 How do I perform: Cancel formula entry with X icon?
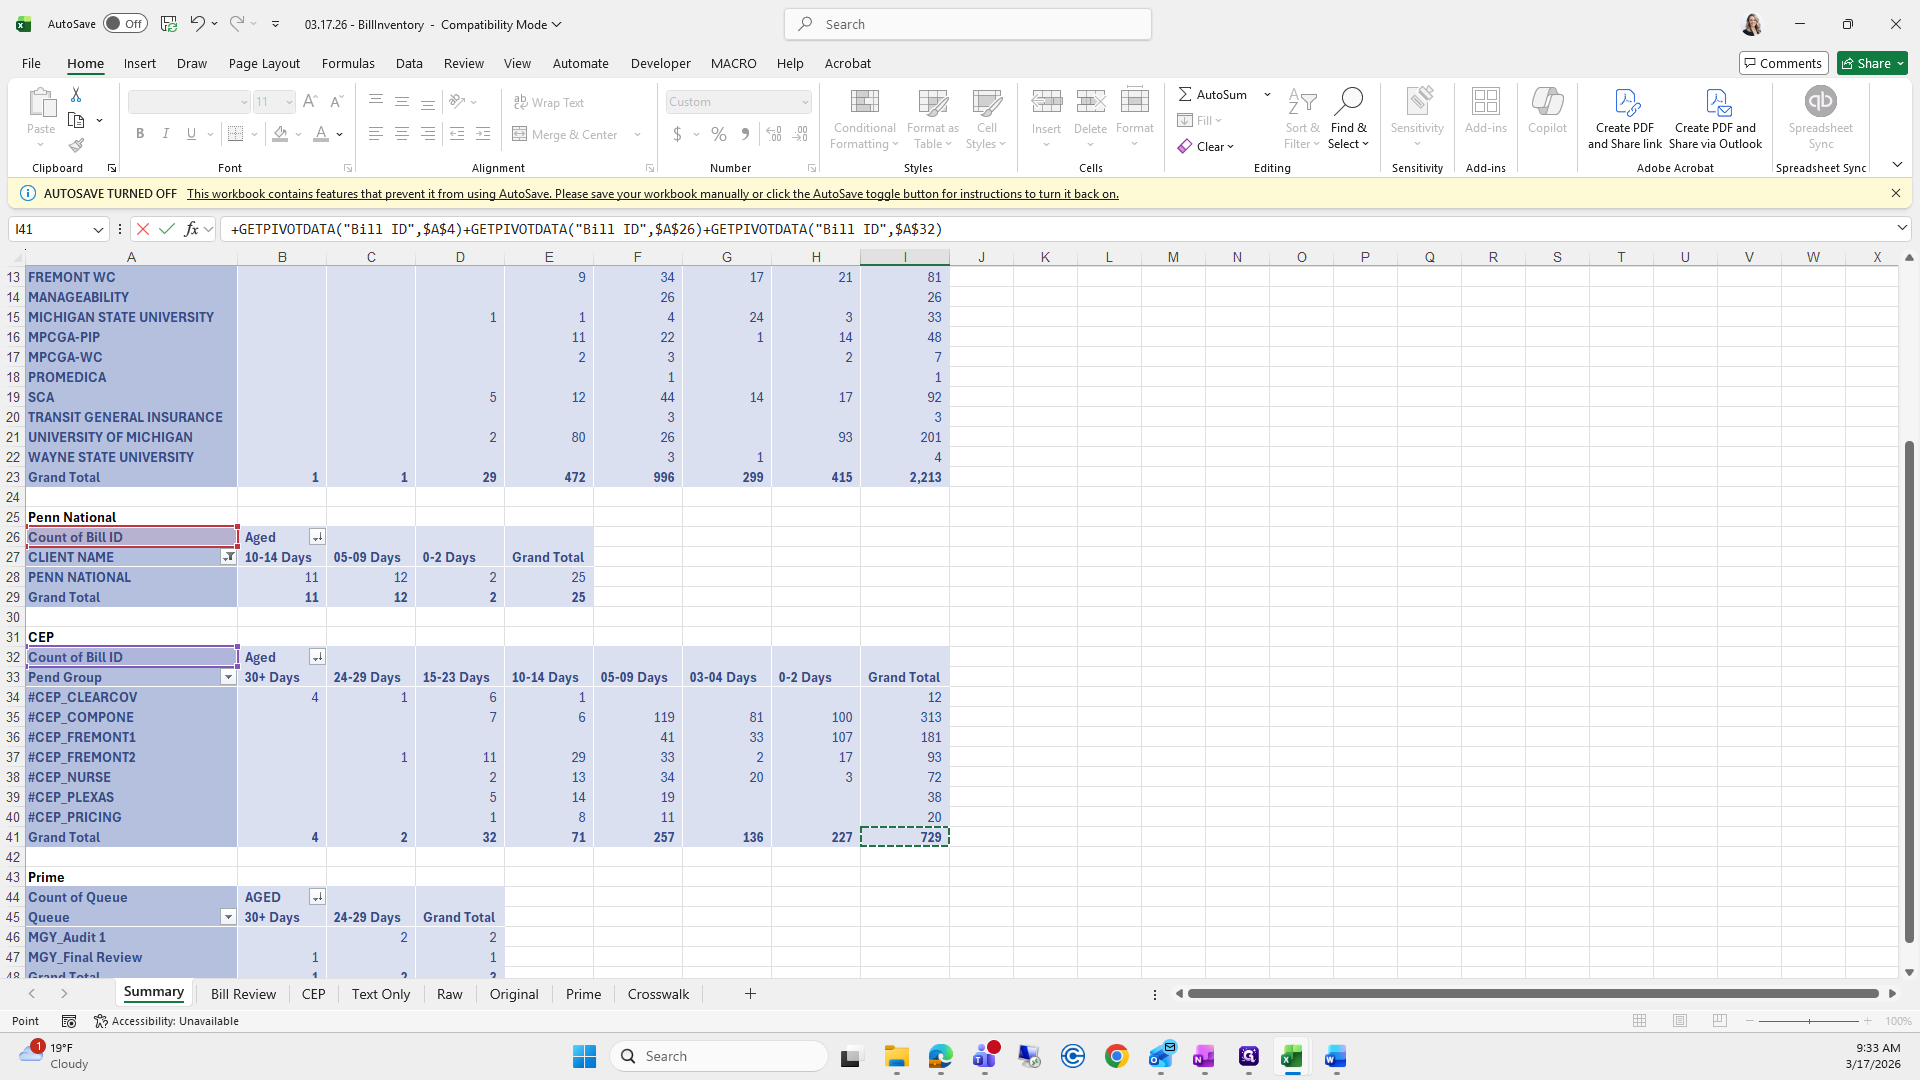(143, 229)
